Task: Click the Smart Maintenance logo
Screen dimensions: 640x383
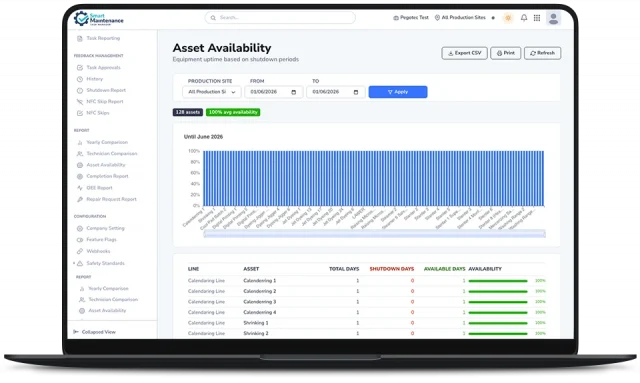Action: [x=98, y=18]
